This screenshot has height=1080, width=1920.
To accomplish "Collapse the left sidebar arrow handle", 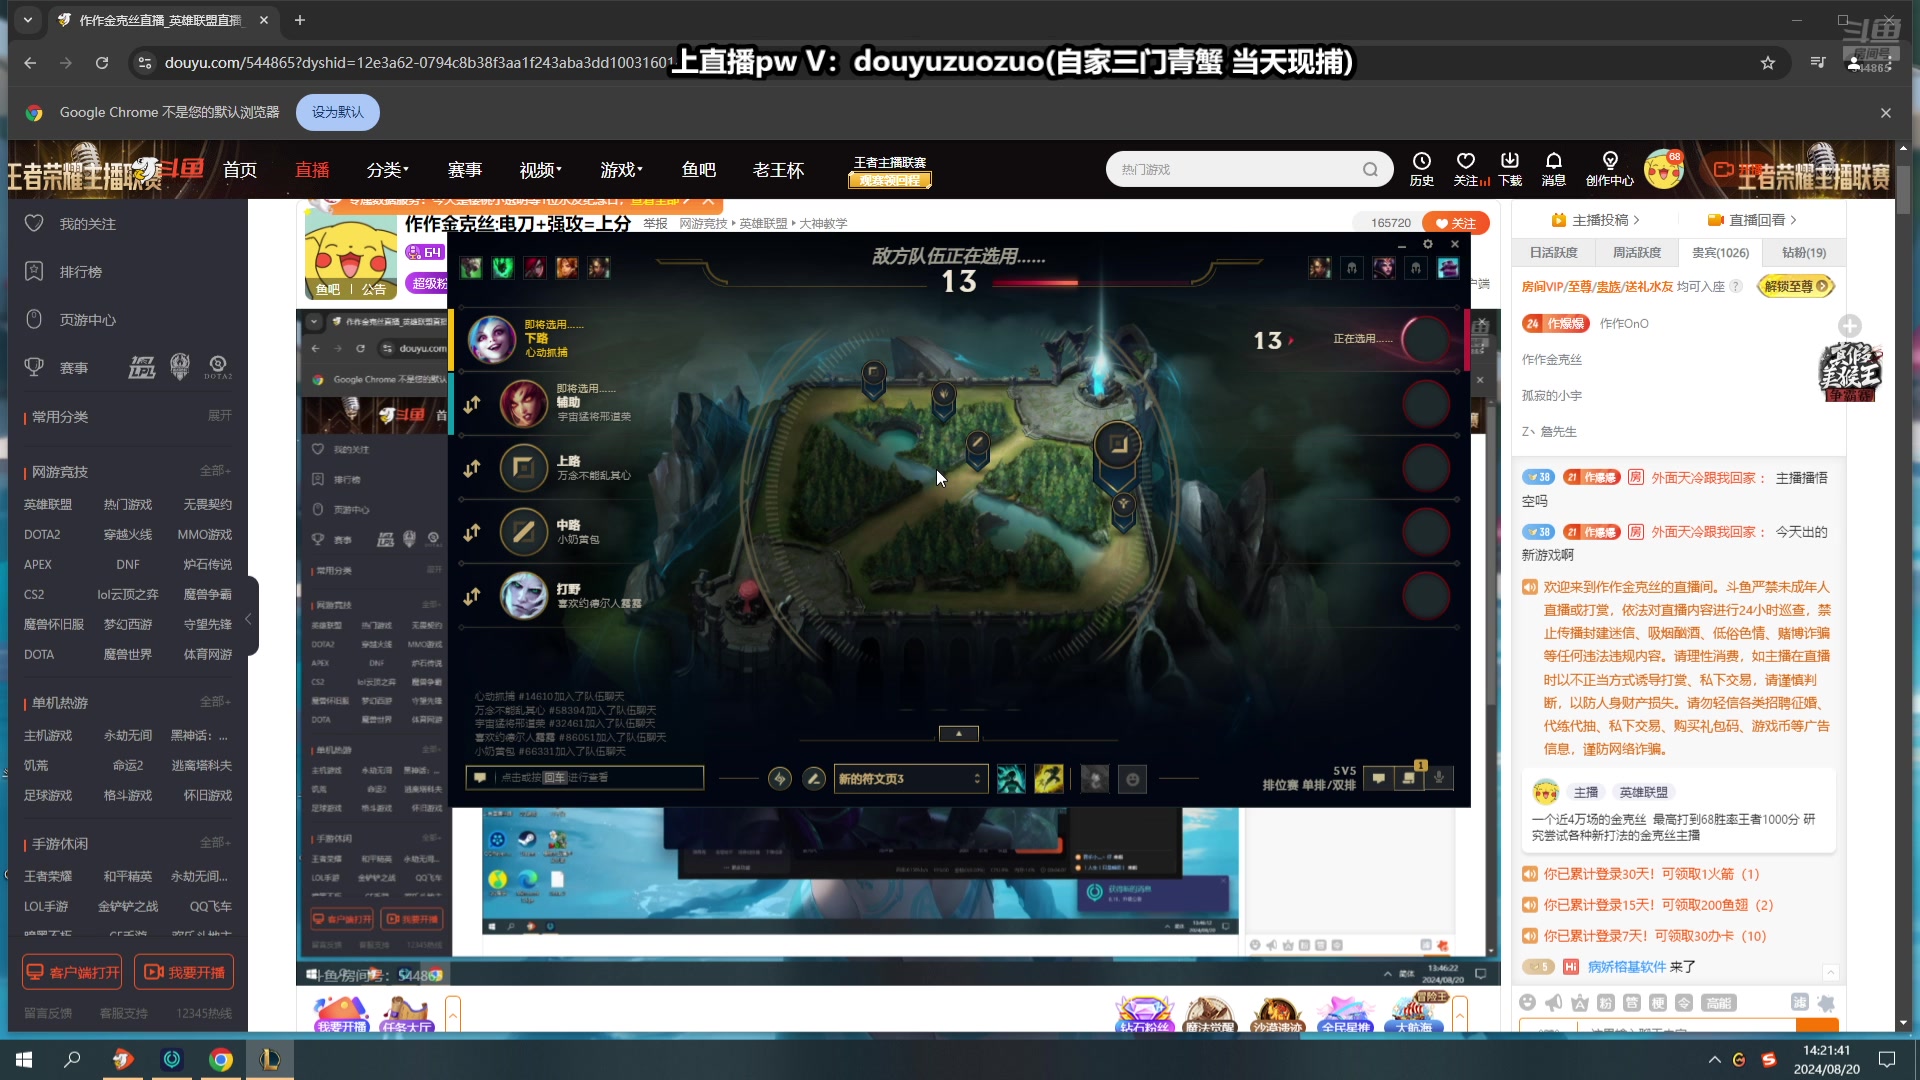I will (250, 617).
